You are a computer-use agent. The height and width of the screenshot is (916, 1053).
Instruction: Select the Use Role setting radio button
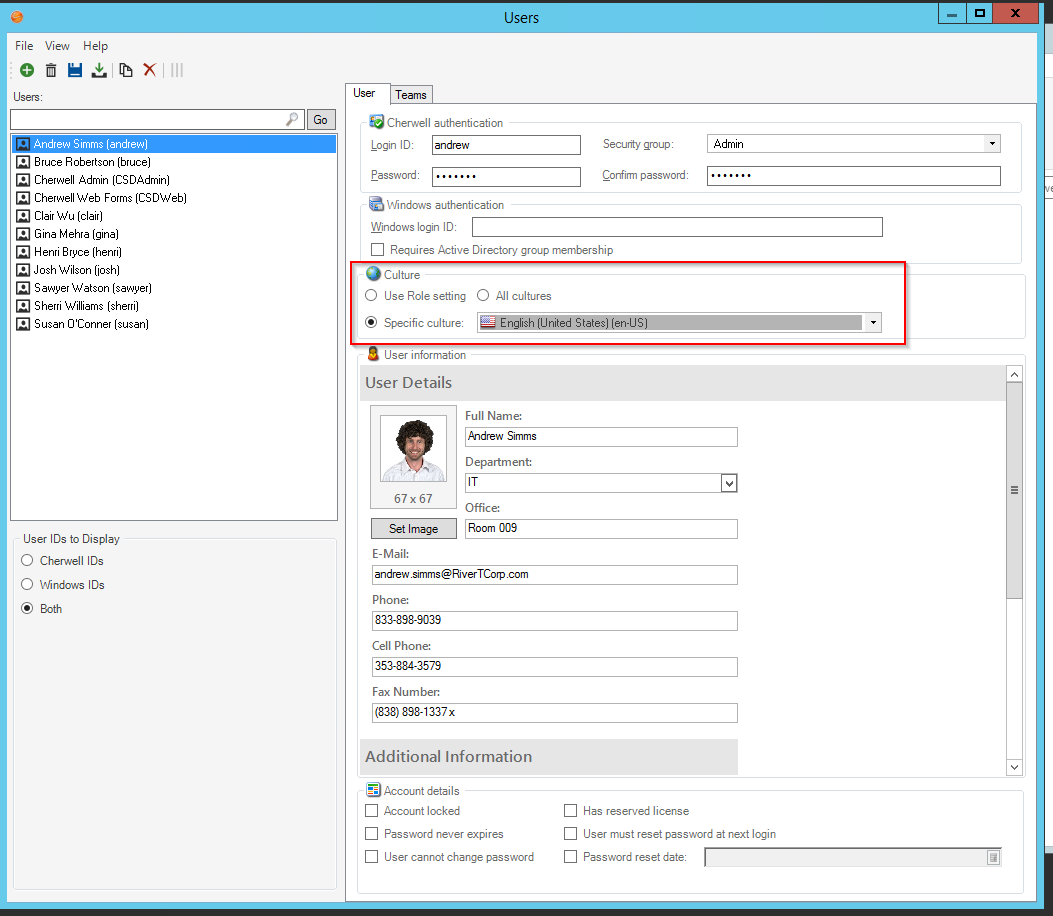(371, 296)
